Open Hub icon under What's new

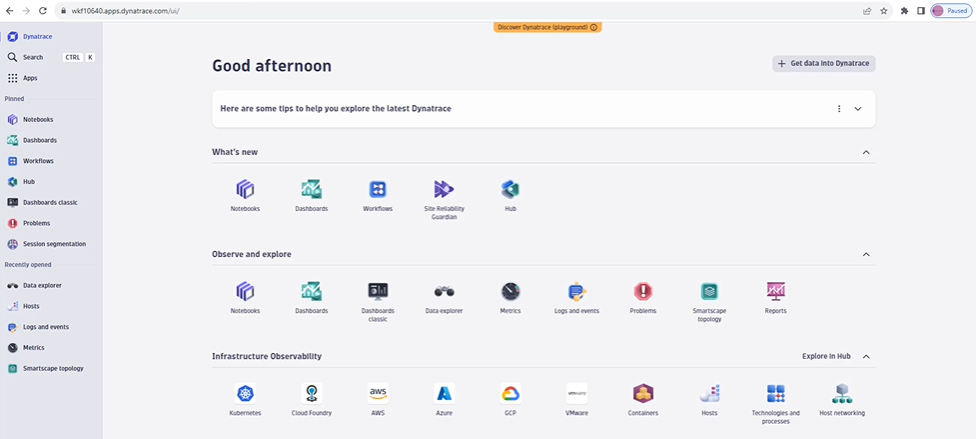pos(510,189)
